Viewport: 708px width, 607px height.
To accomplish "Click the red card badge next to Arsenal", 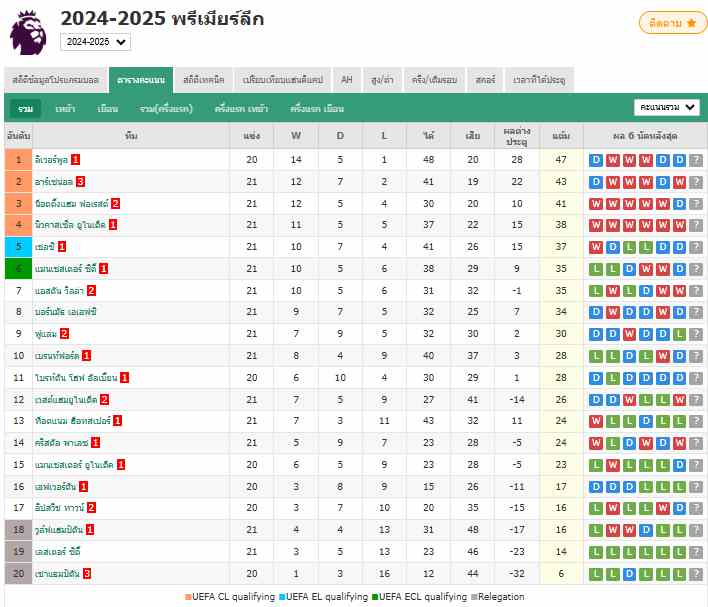I will coord(80,182).
